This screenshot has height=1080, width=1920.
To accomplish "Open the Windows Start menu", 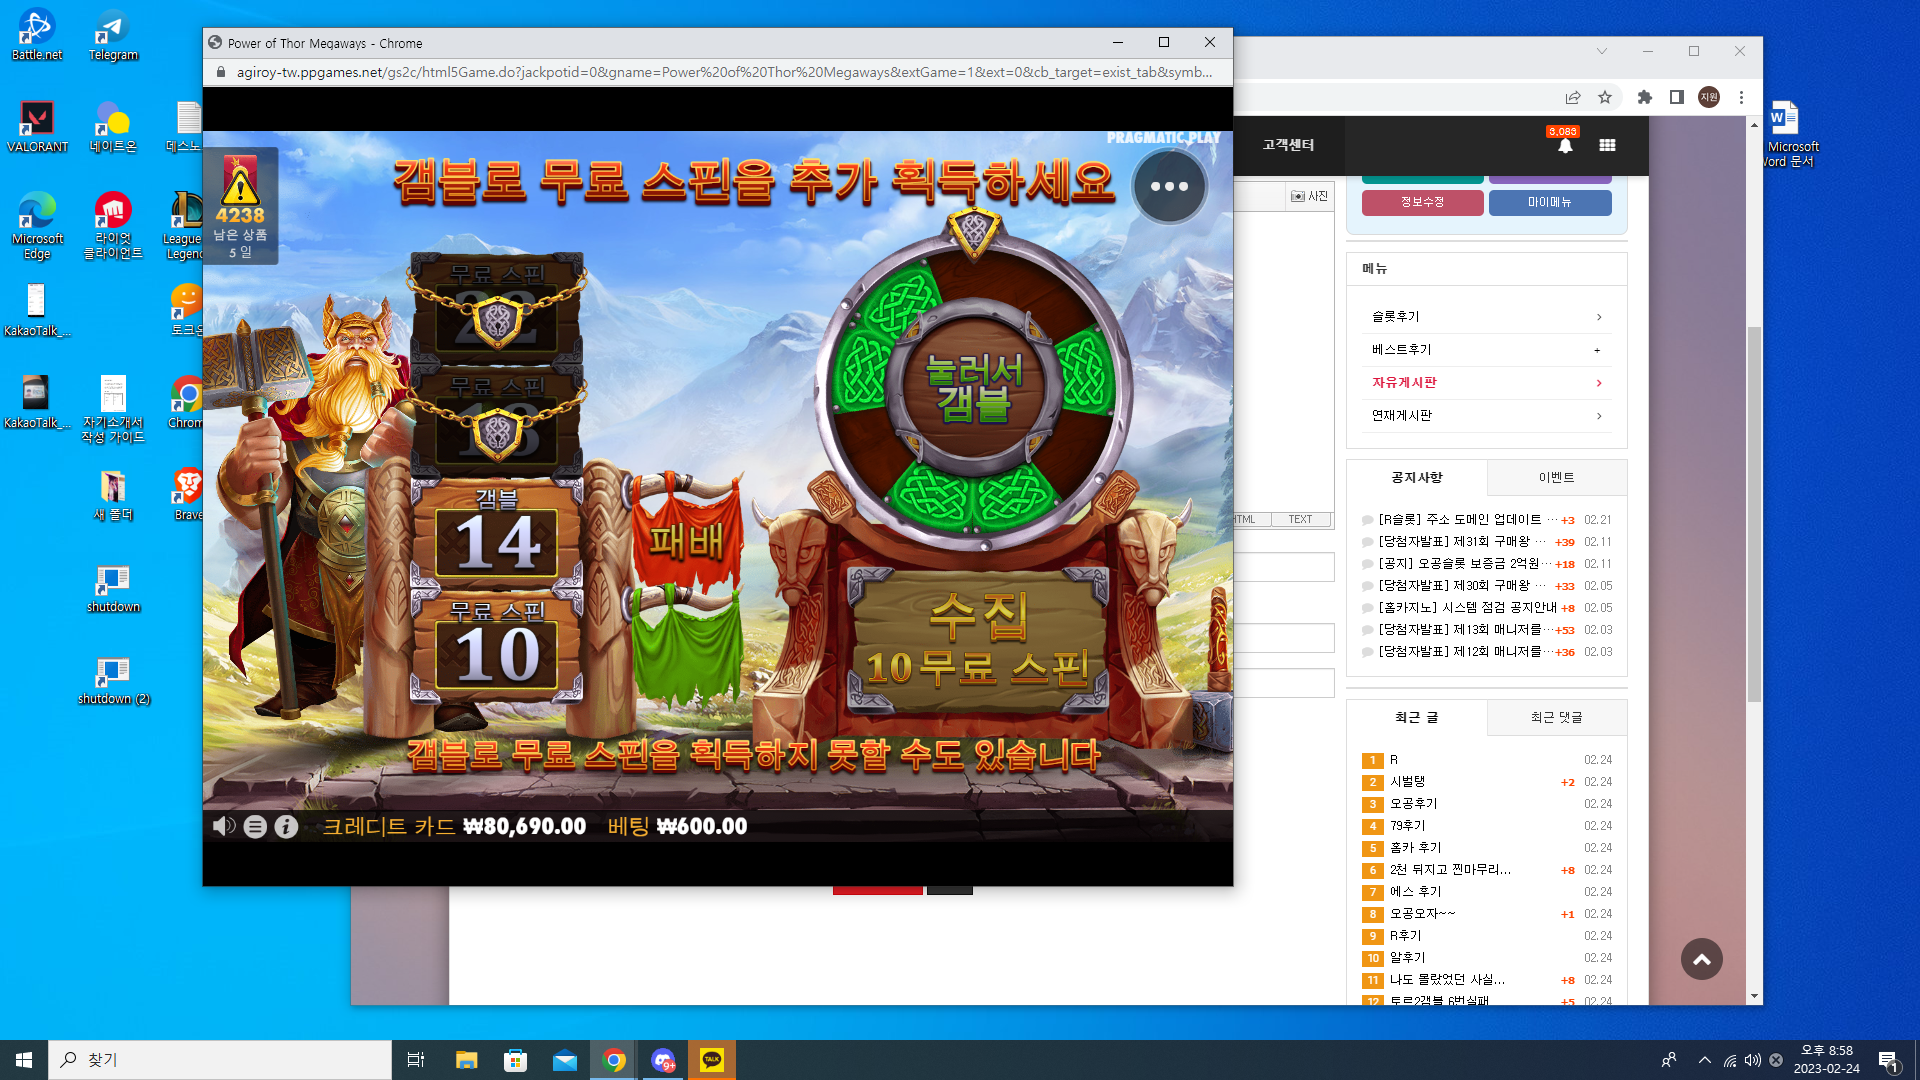I will [x=24, y=1060].
